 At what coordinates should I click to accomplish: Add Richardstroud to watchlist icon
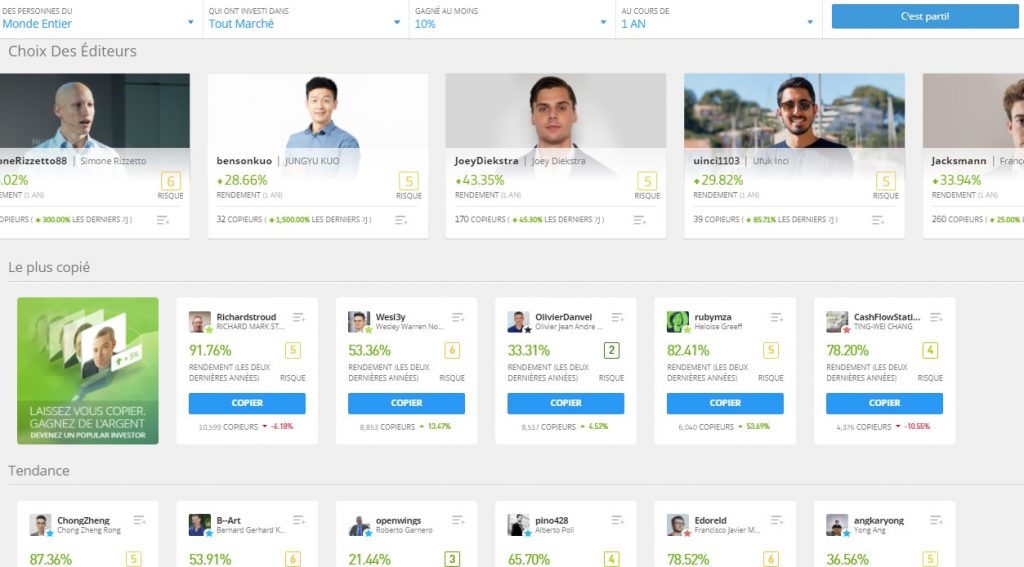tap(298, 317)
